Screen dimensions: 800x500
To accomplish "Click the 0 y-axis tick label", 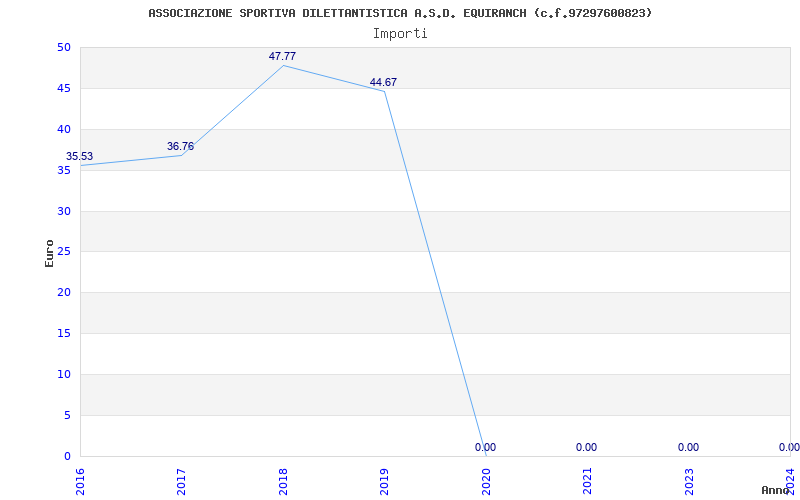I will coord(67,456).
